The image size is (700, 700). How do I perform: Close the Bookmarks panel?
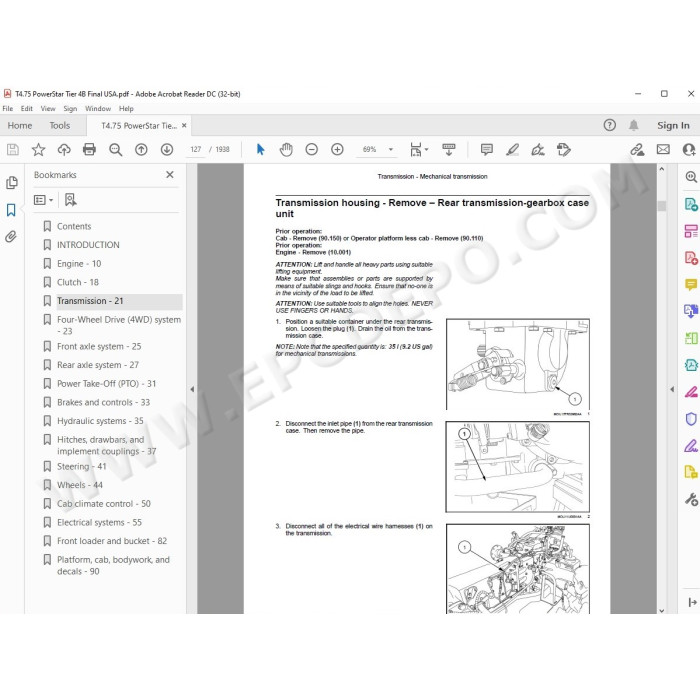tap(170, 175)
